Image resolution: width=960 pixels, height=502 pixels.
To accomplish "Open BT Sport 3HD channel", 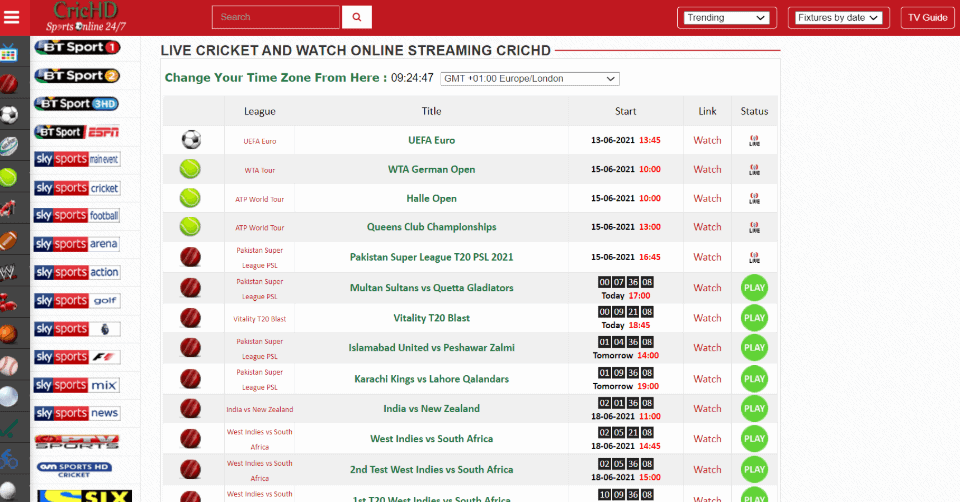I will click(77, 104).
